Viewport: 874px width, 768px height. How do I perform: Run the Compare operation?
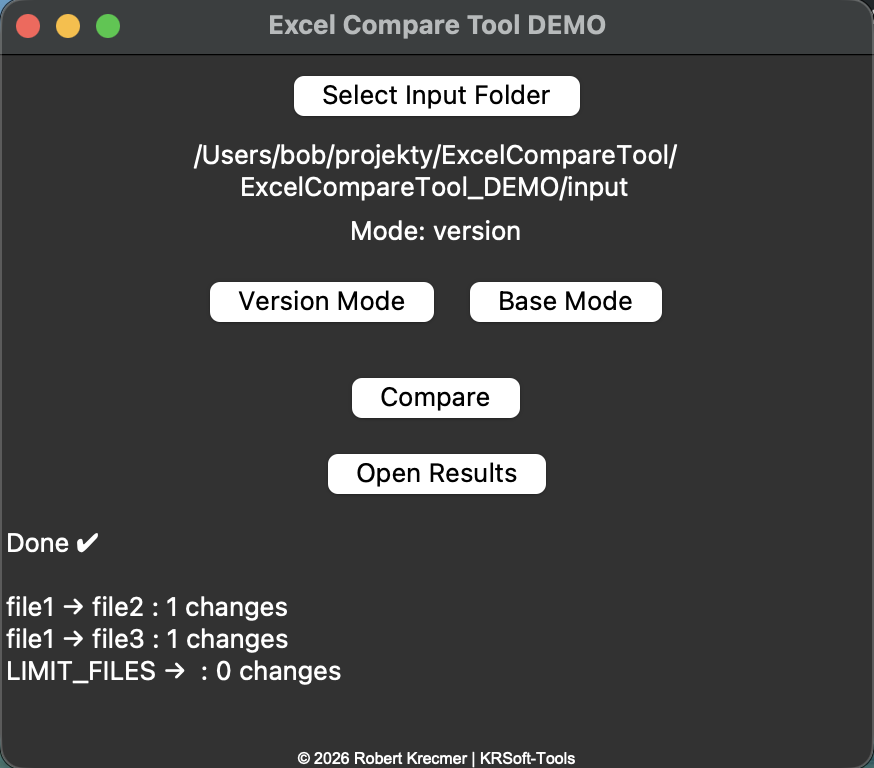pyautogui.click(x=435, y=397)
